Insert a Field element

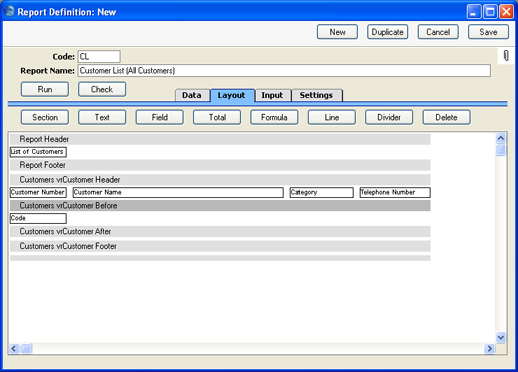pyautogui.click(x=159, y=117)
